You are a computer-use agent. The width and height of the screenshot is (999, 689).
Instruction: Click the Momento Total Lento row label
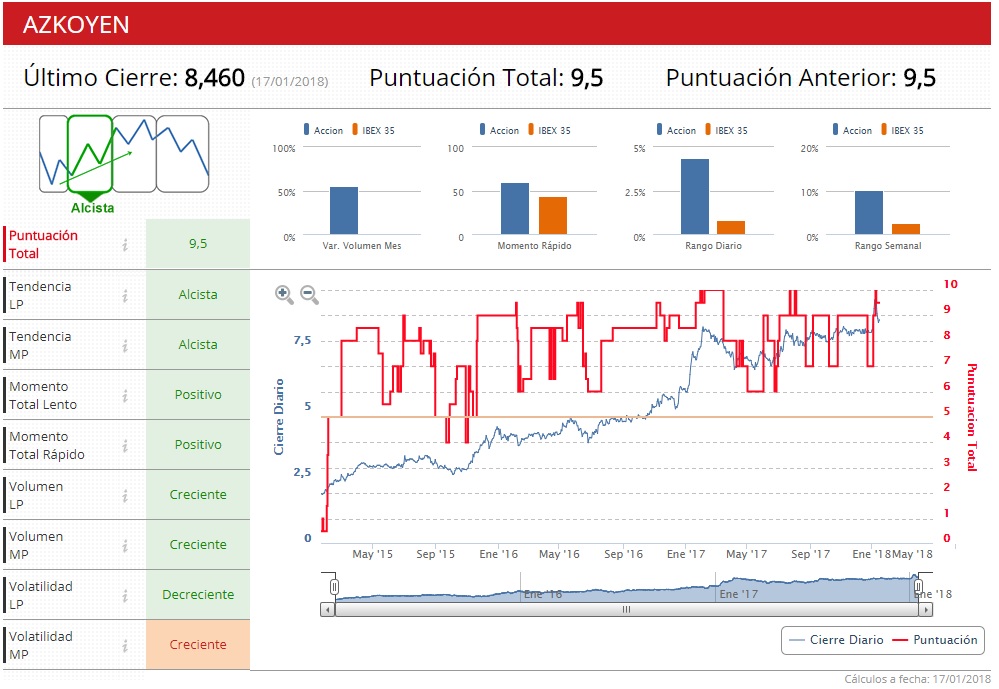point(43,395)
